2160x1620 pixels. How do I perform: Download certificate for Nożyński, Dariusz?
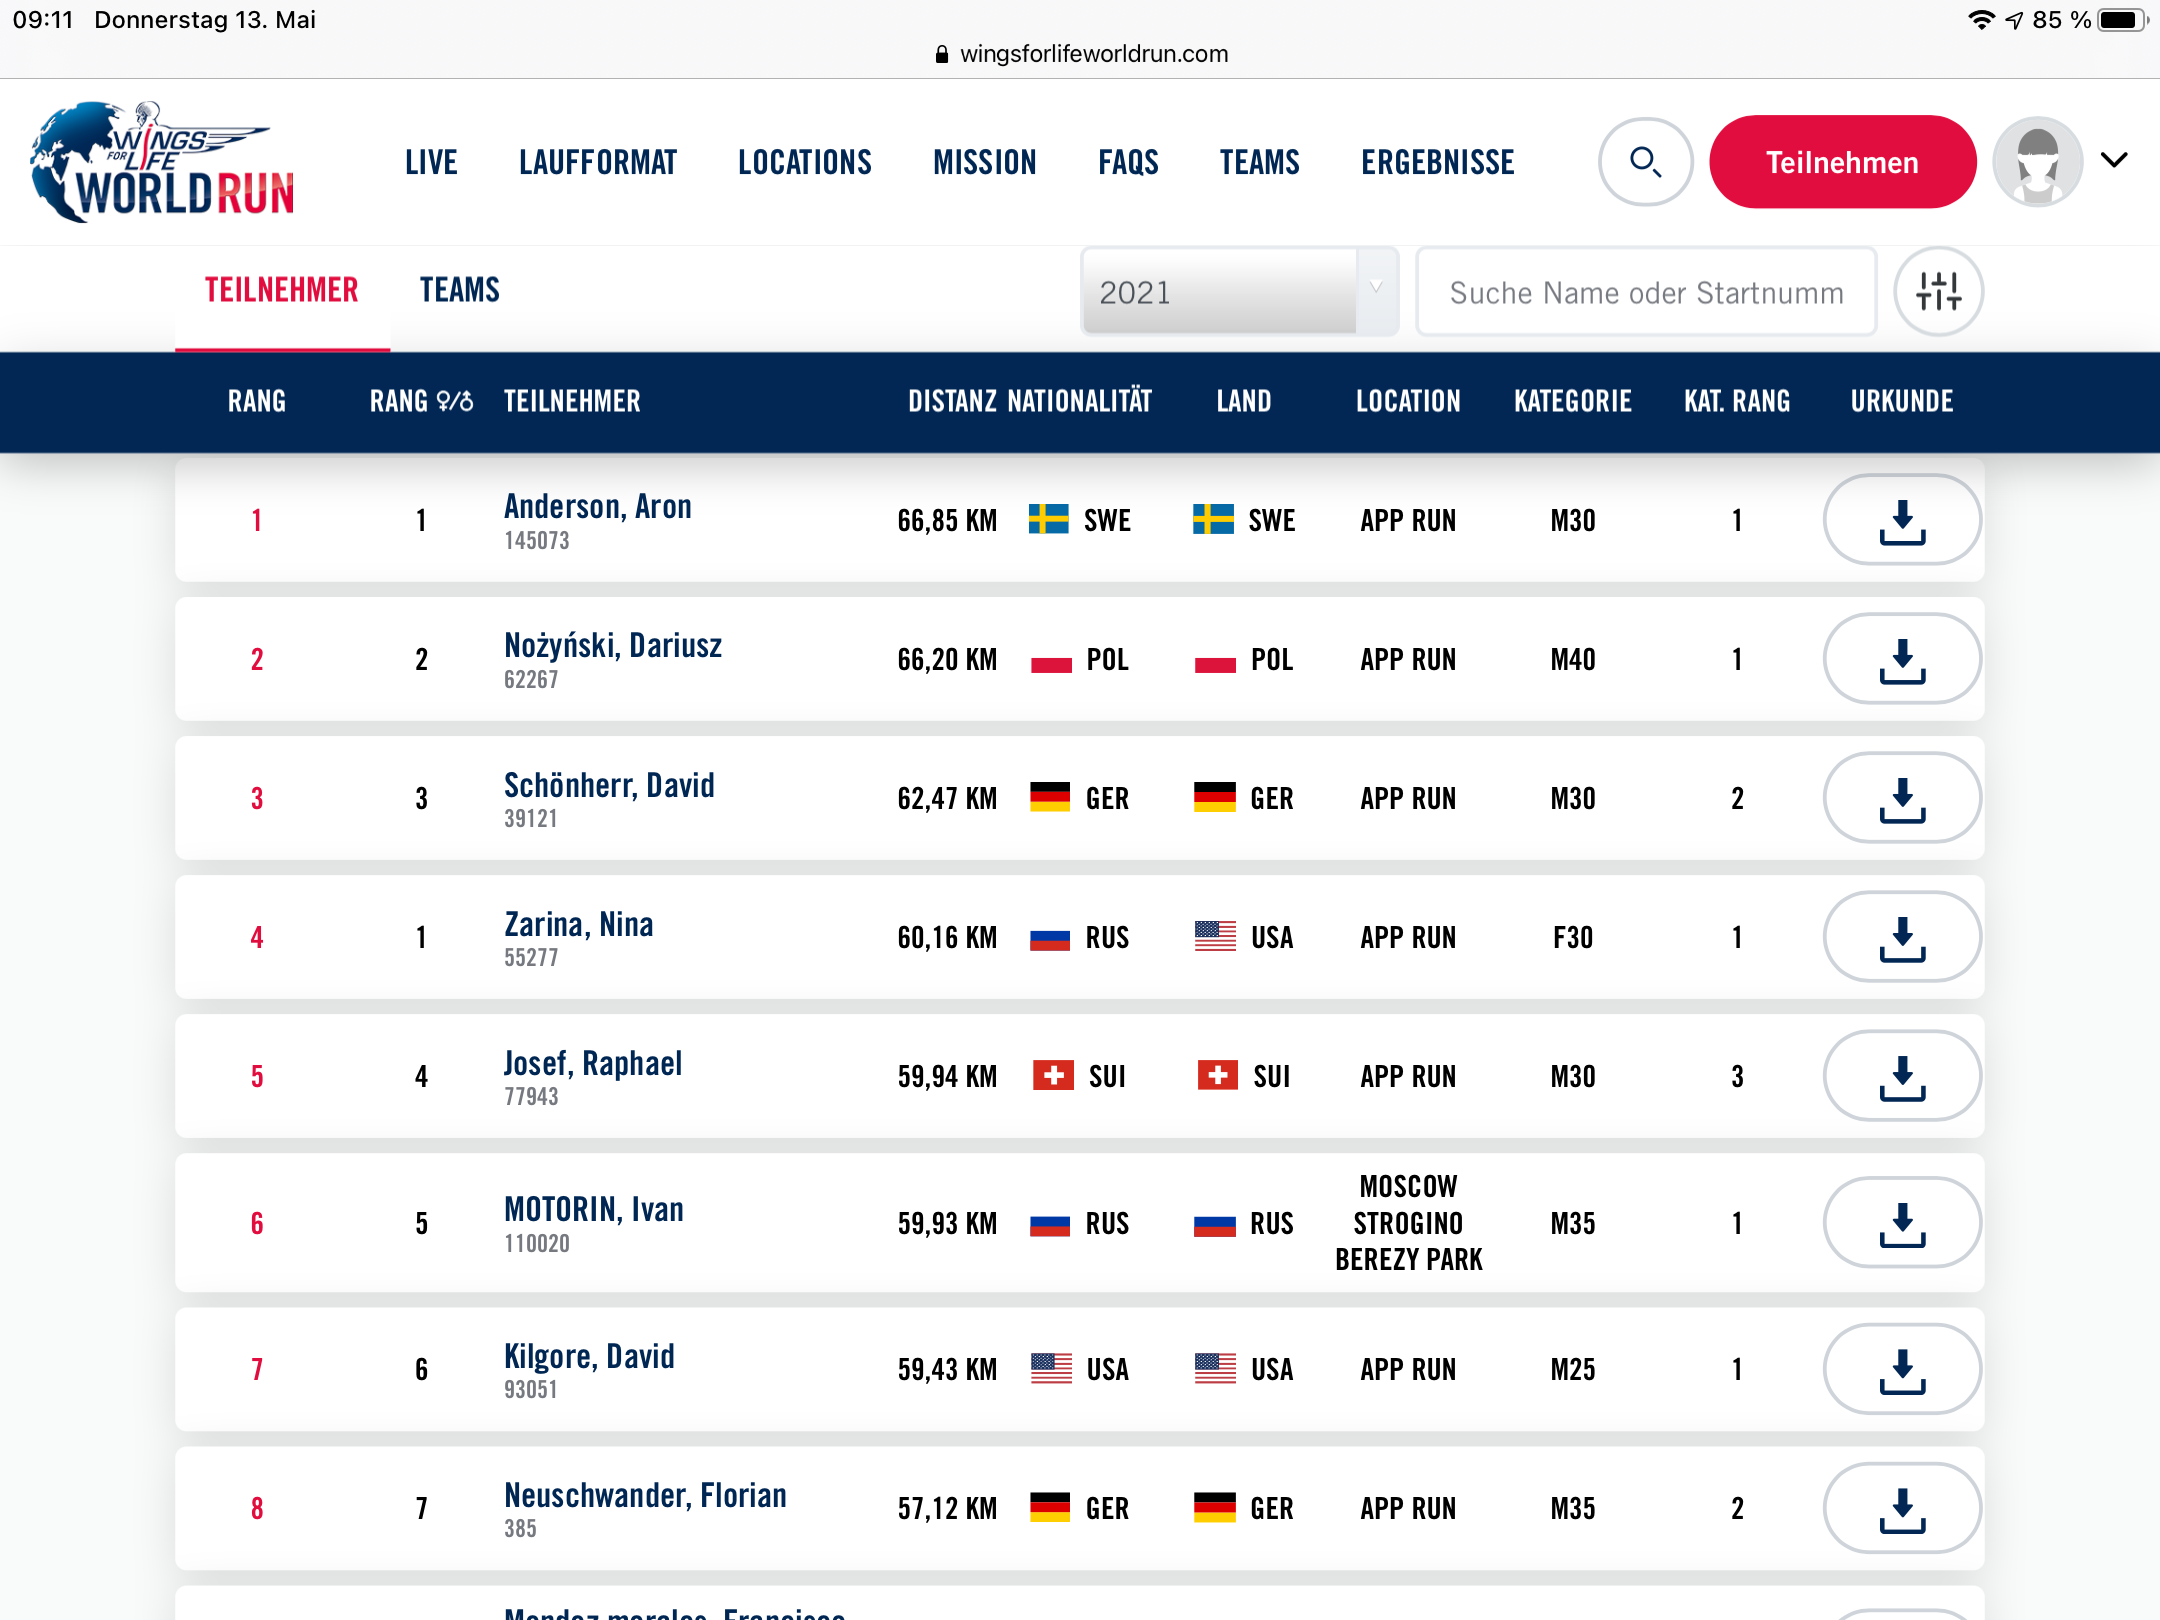tap(1901, 659)
